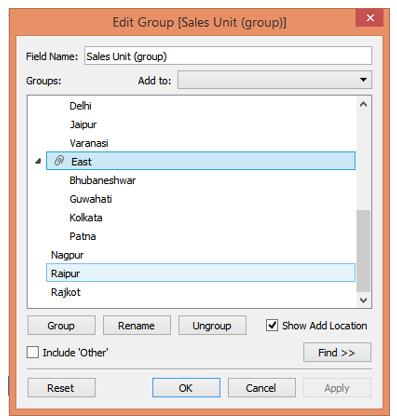Select Patna under East
This screenshot has width=397, height=419.
pos(83,236)
